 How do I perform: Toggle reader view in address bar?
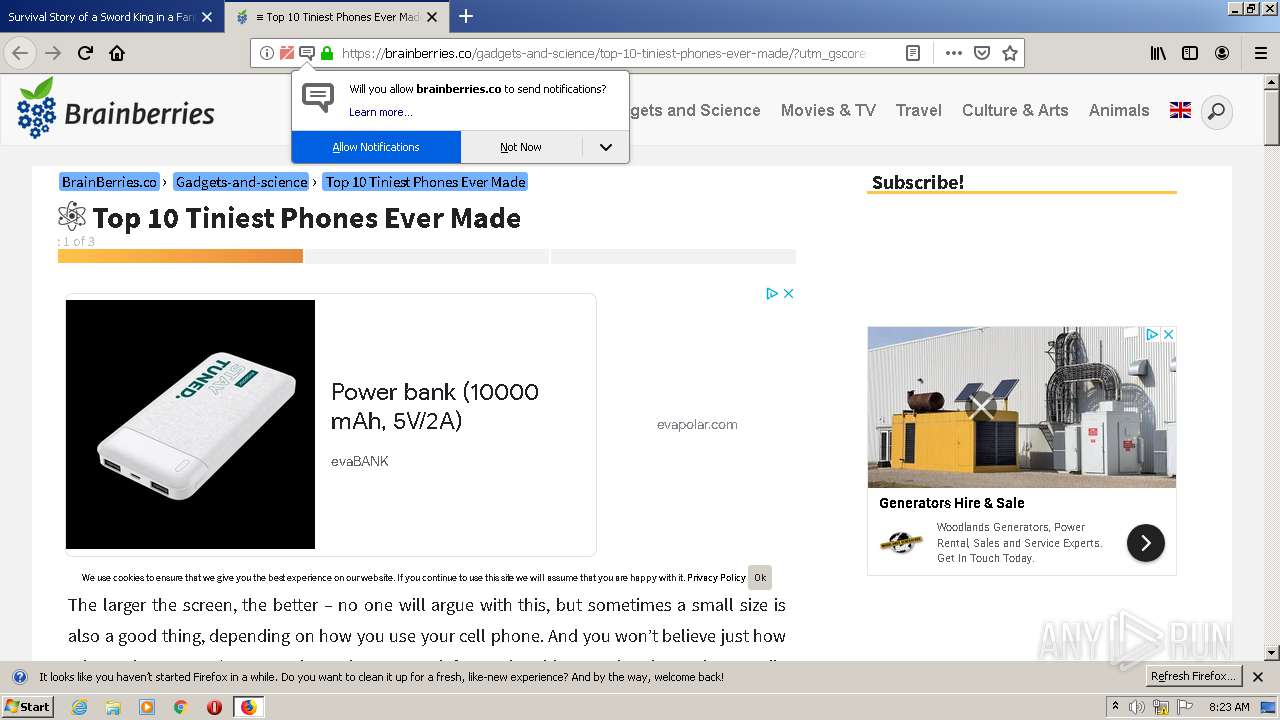pos(913,53)
